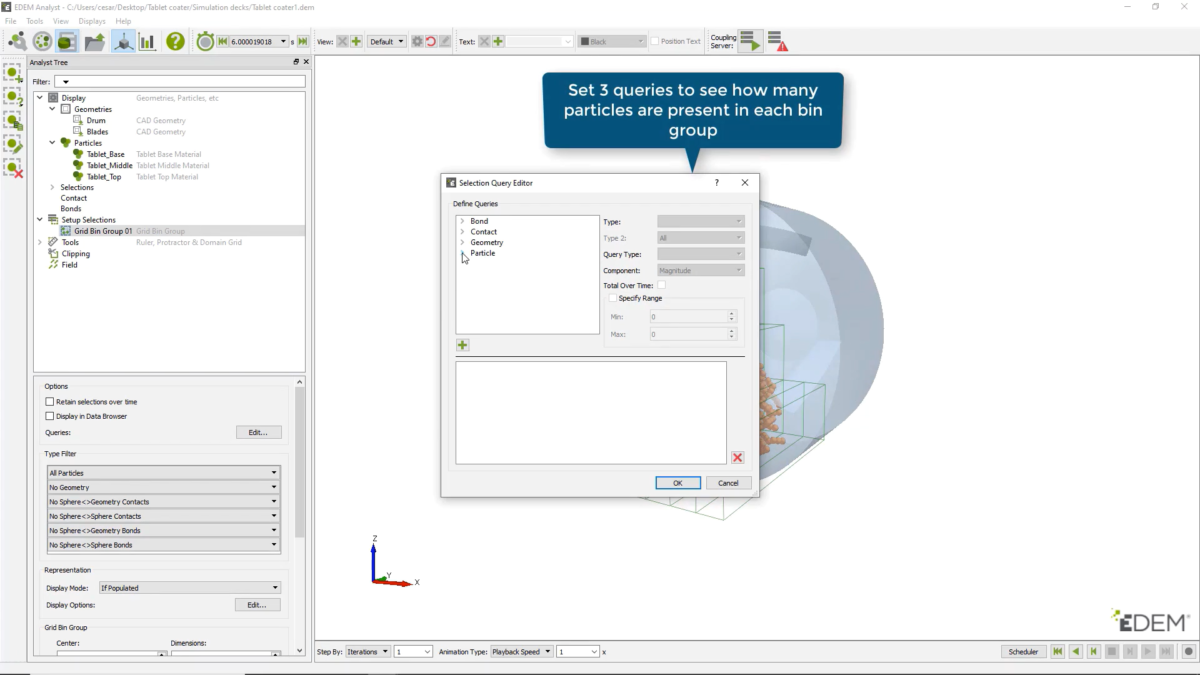Step back one frame in playback

[x=1093, y=652]
